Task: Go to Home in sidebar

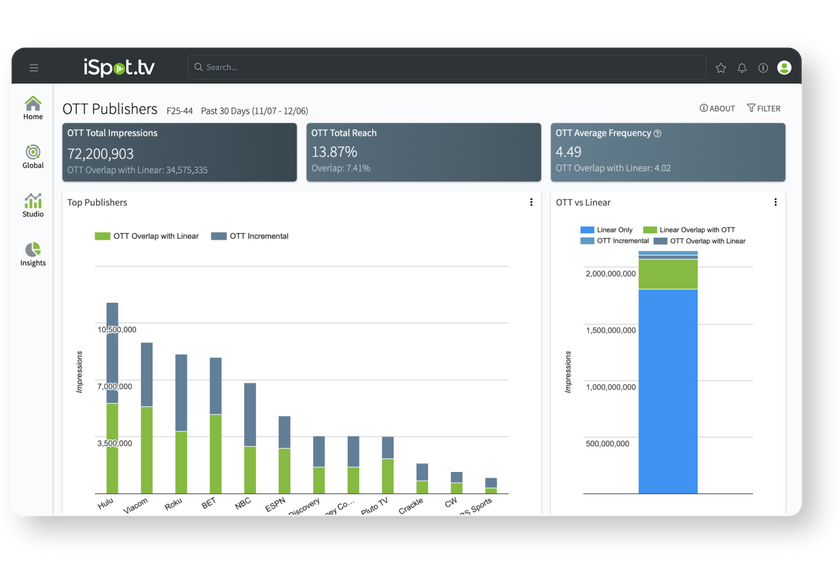Action: tap(33, 108)
